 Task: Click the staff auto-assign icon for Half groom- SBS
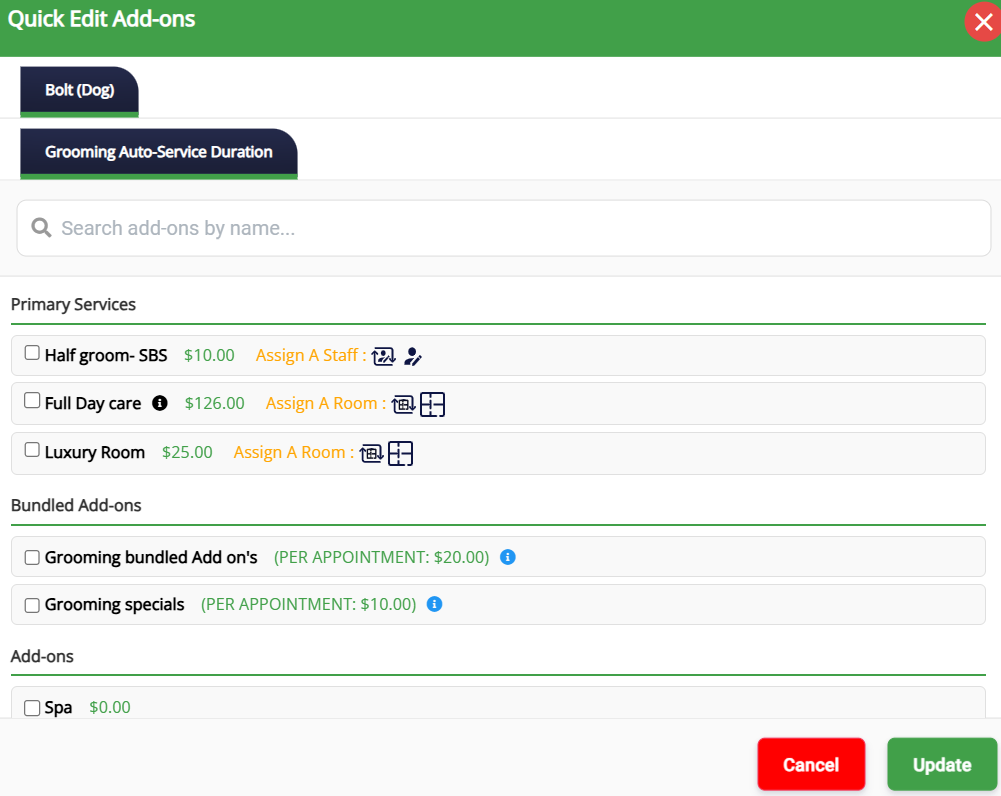(383, 356)
